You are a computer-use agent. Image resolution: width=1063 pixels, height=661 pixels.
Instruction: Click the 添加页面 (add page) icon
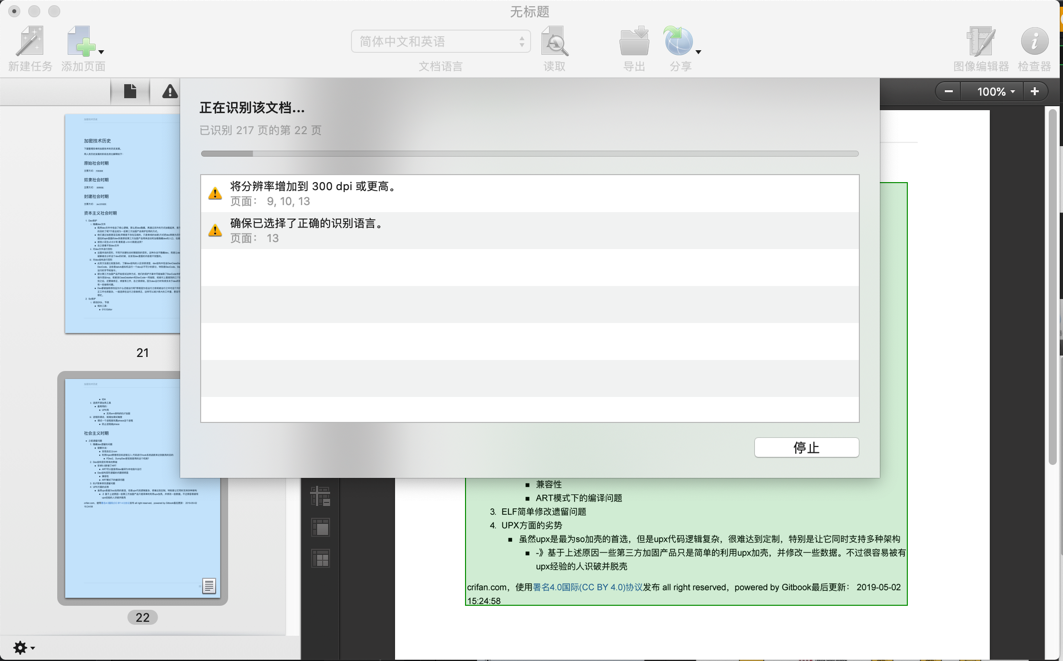[x=80, y=41]
